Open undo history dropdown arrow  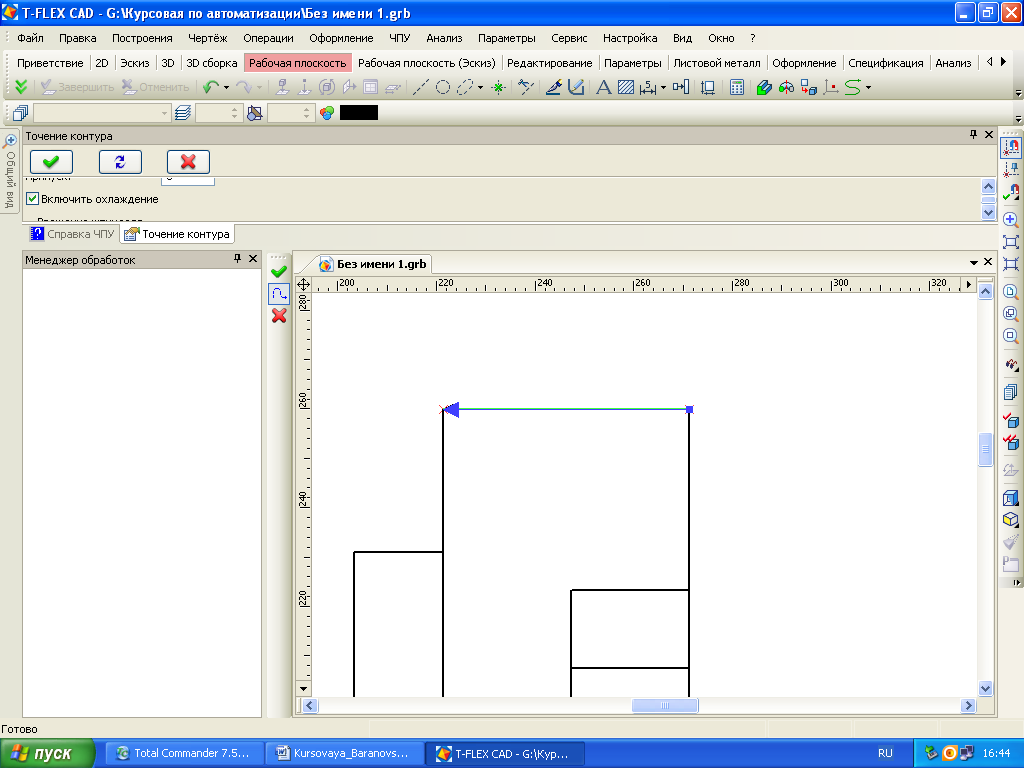(226, 87)
